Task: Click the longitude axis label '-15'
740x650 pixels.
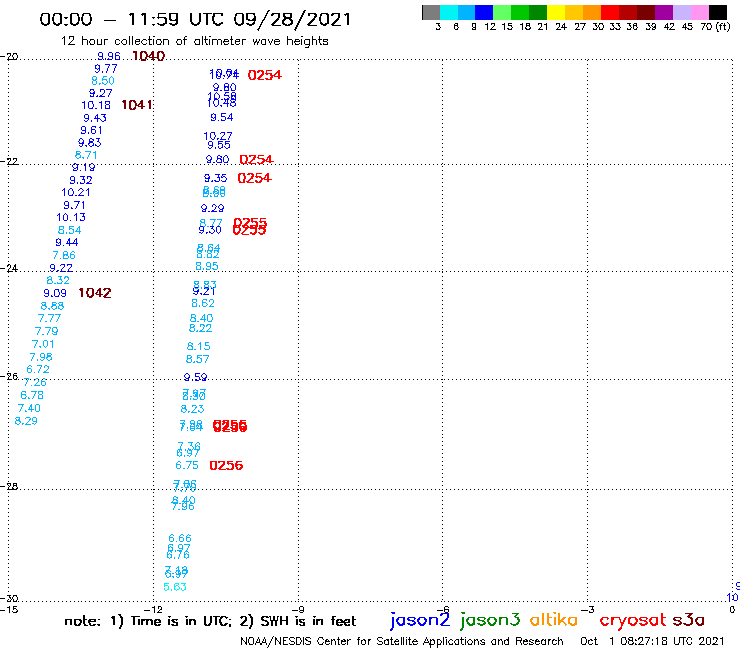Action: point(9,609)
